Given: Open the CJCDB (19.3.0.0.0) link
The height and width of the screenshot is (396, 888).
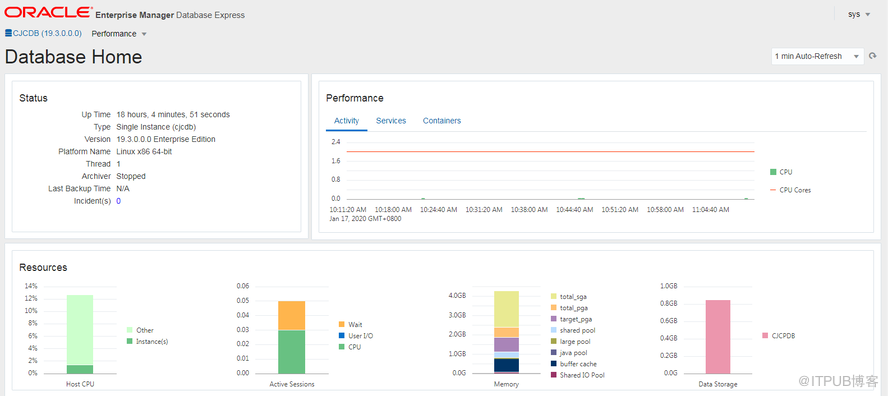Looking at the screenshot, I should (47, 33).
